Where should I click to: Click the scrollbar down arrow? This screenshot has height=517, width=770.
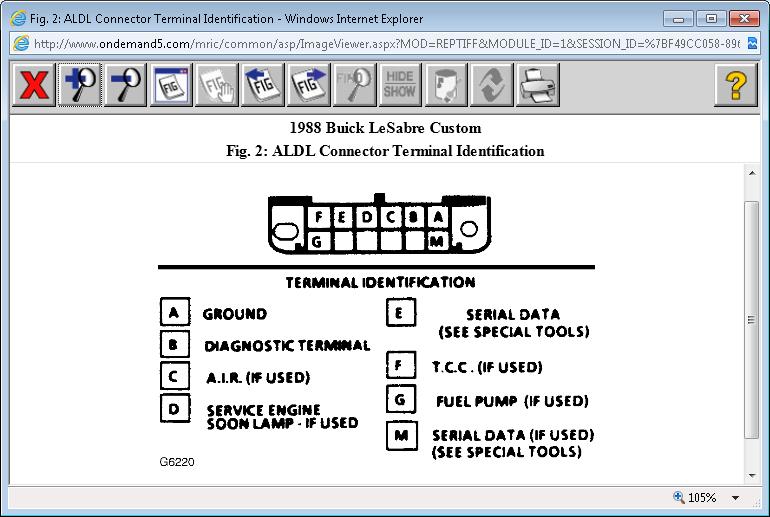(x=752, y=475)
